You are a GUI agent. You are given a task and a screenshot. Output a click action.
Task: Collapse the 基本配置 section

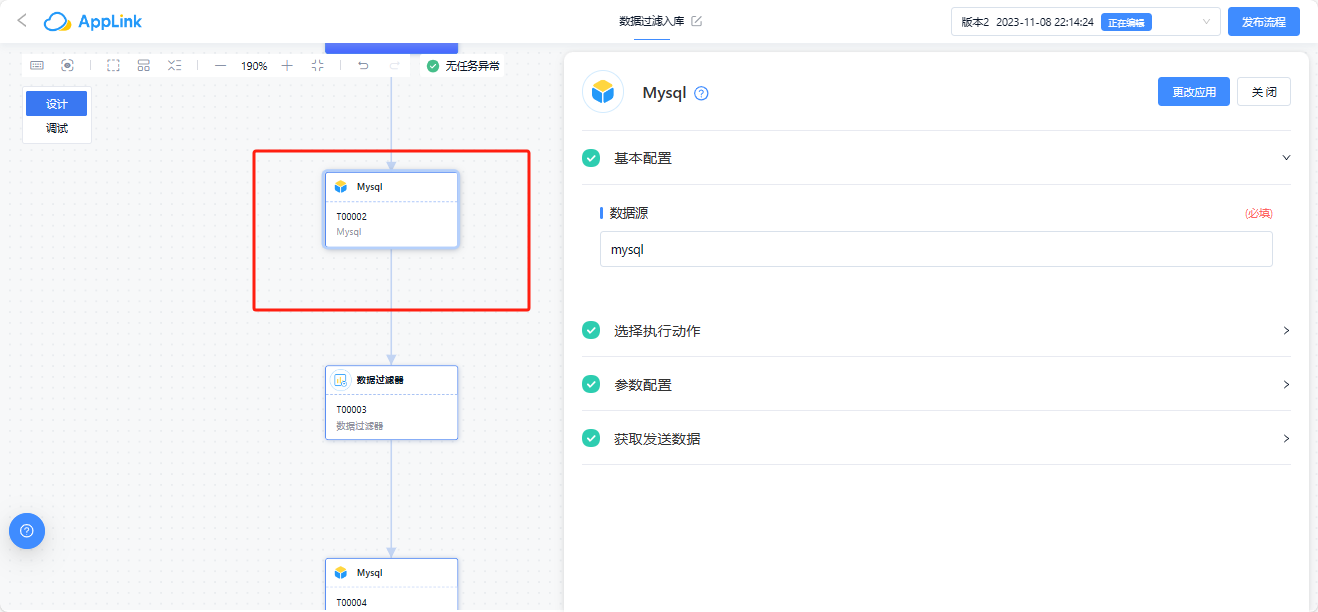pos(936,158)
